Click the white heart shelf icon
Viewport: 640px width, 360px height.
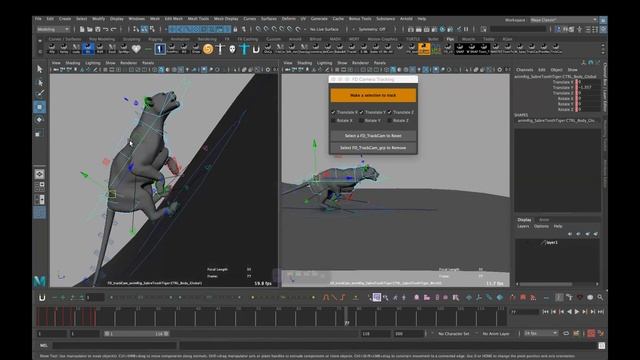coord(136,49)
